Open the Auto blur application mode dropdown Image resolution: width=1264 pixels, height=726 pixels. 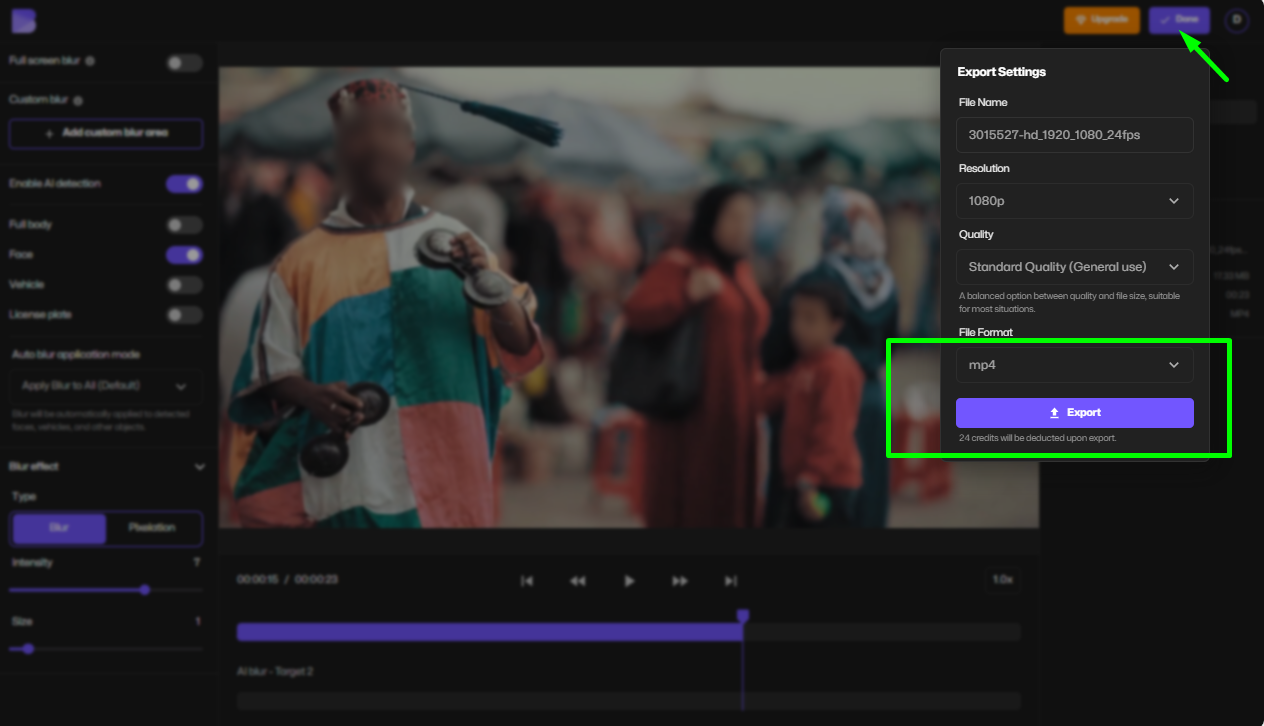pyautogui.click(x=106, y=386)
